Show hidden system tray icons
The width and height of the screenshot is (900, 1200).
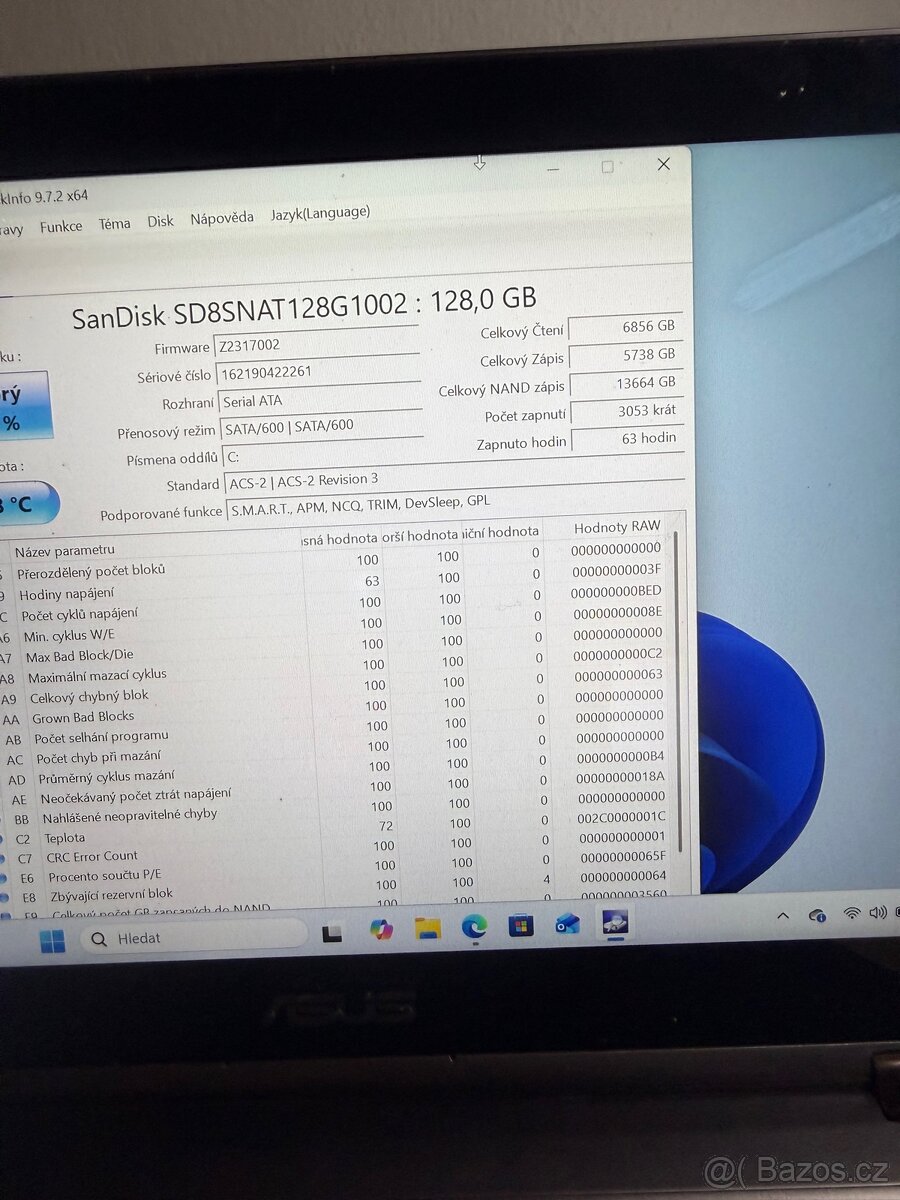(783, 916)
